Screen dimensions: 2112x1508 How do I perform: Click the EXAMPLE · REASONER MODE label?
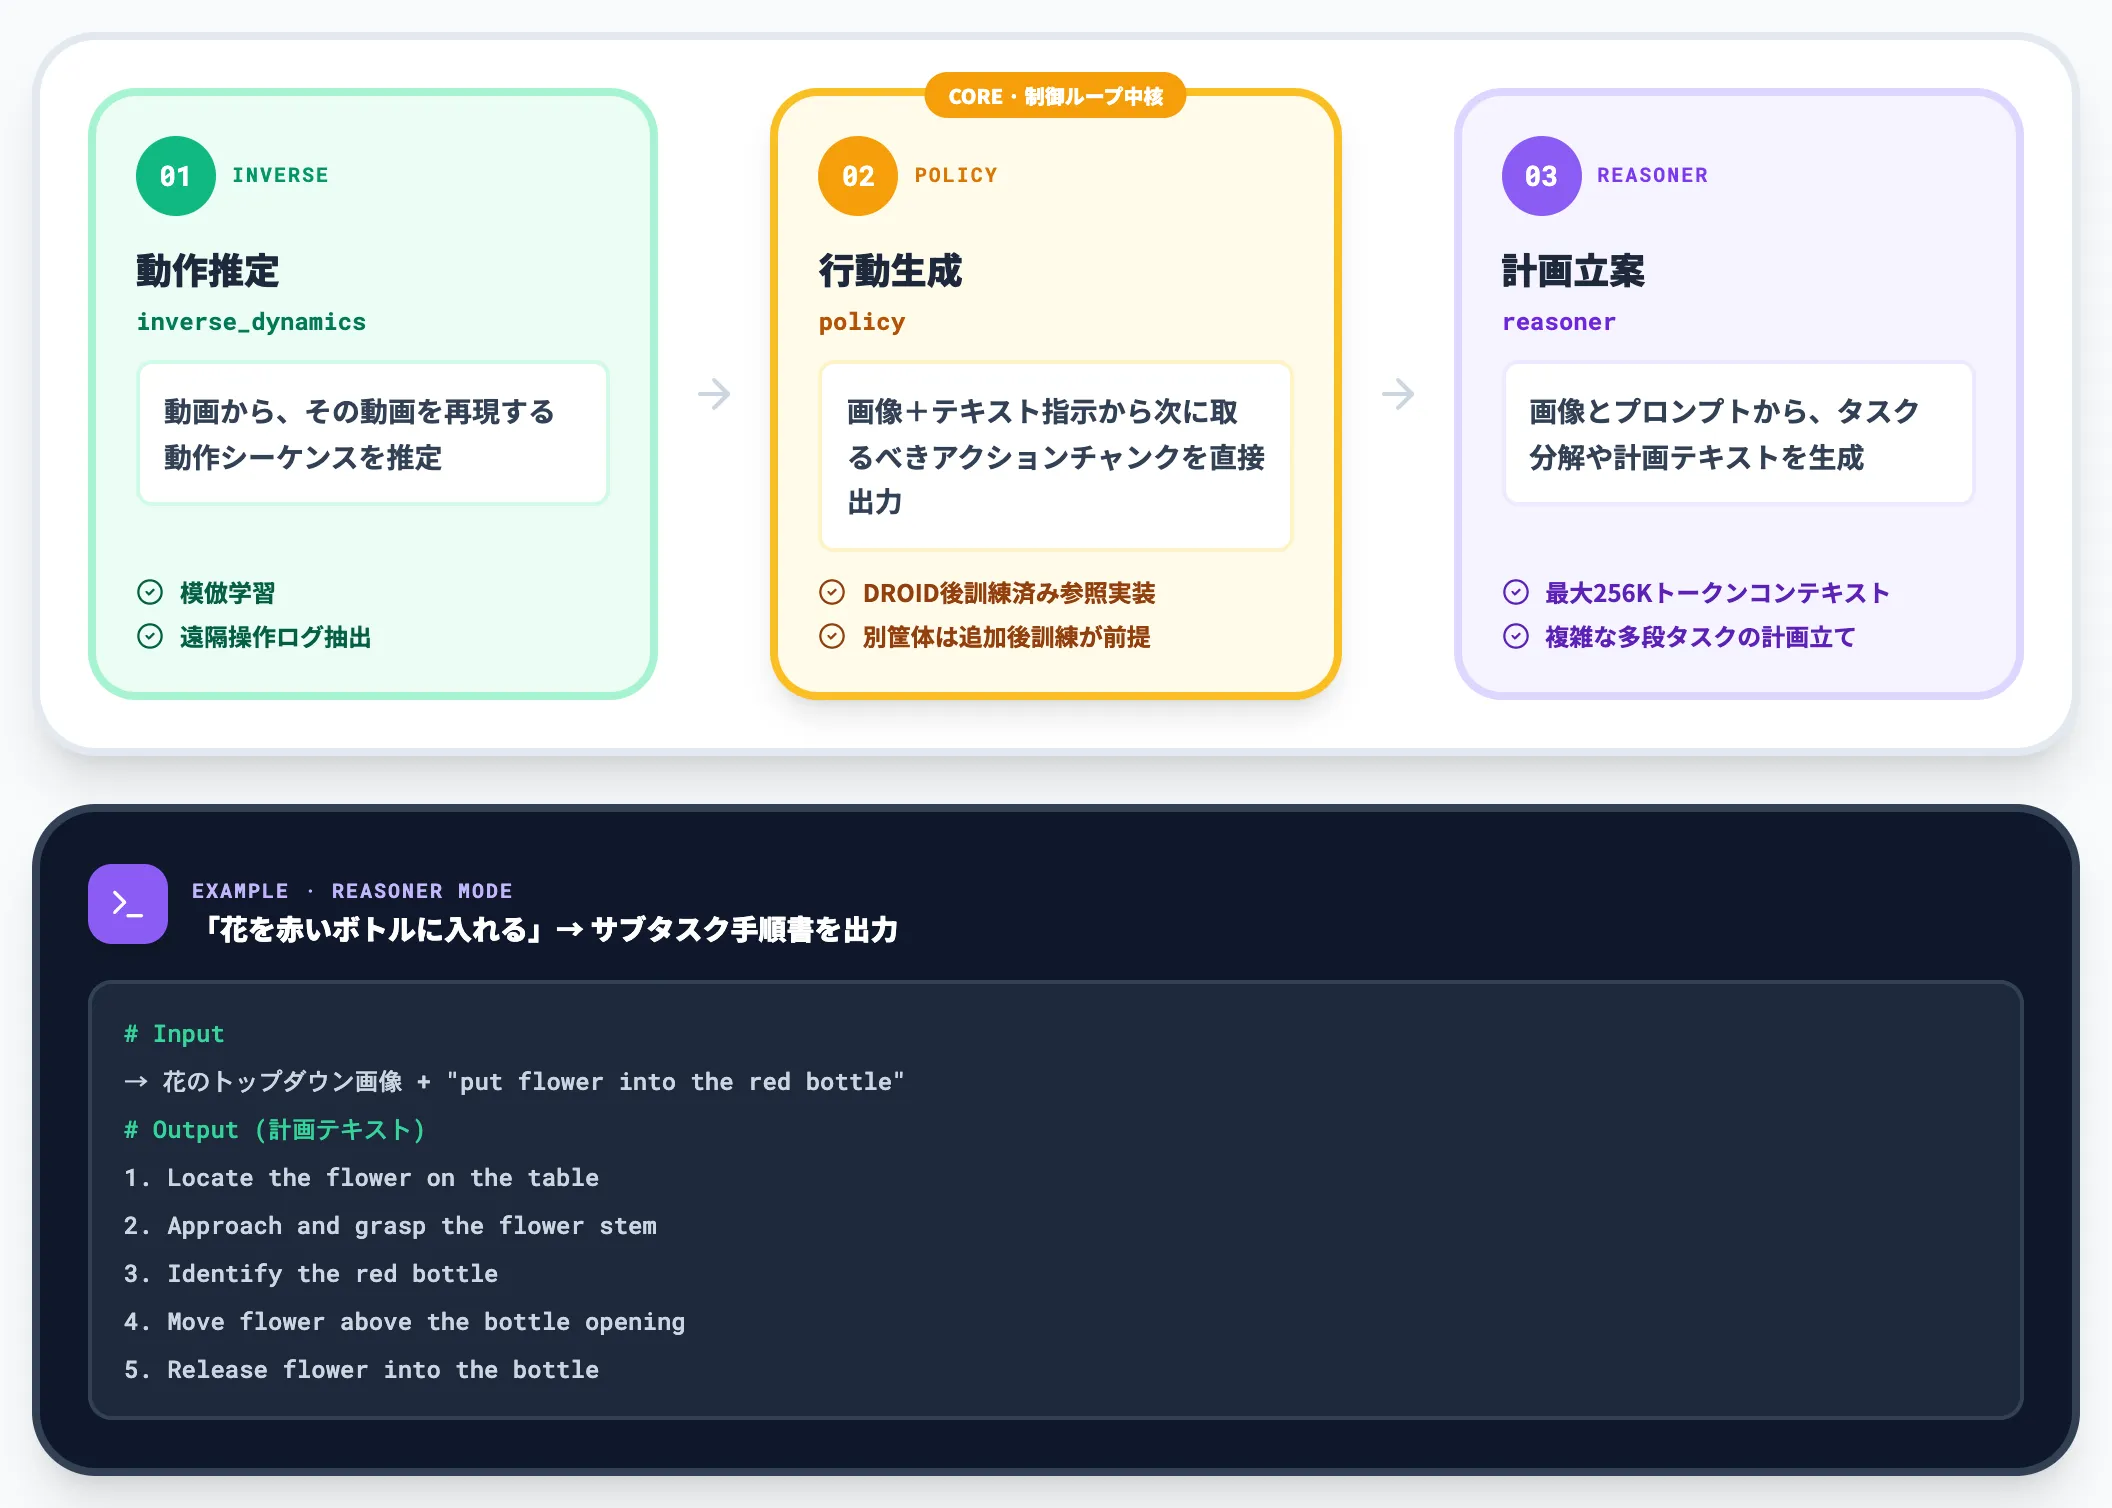tap(352, 891)
